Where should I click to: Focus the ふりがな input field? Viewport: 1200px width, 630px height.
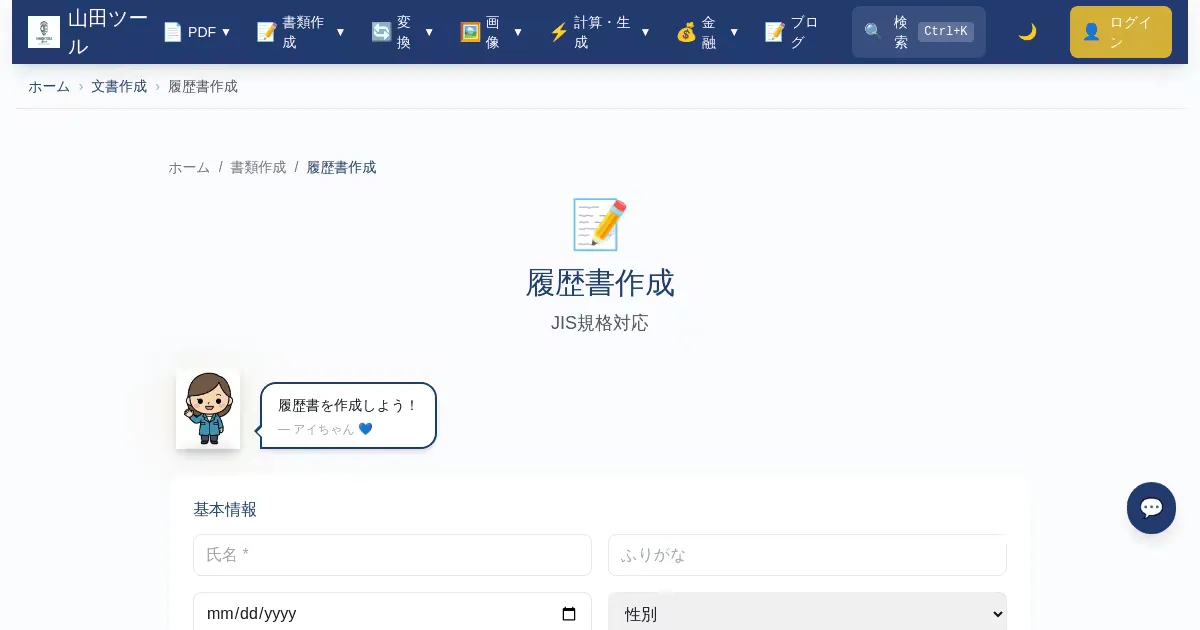pyautogui.click(x=807, y=555)
